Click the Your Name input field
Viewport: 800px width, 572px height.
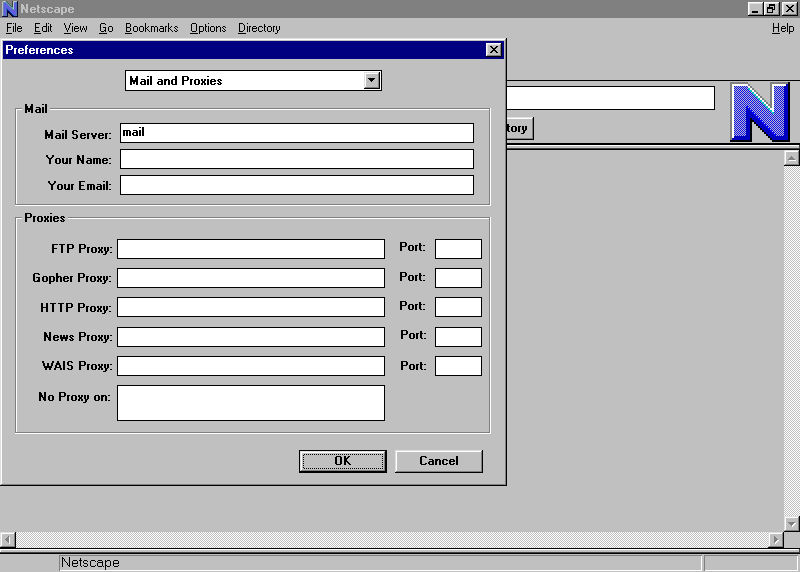tap(296, 159)
